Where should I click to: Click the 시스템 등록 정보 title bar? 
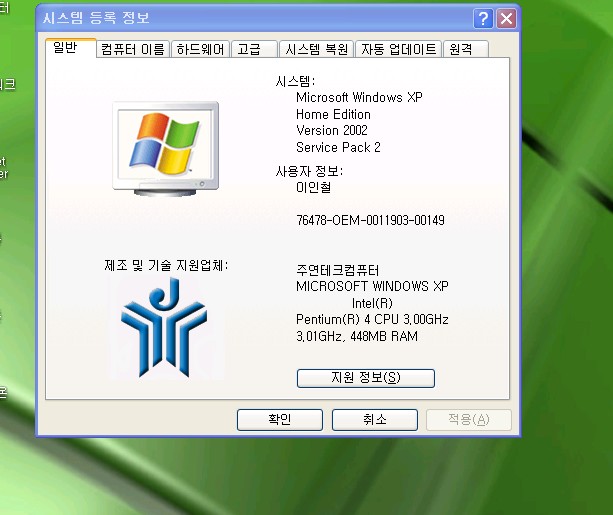click(250, 18)
